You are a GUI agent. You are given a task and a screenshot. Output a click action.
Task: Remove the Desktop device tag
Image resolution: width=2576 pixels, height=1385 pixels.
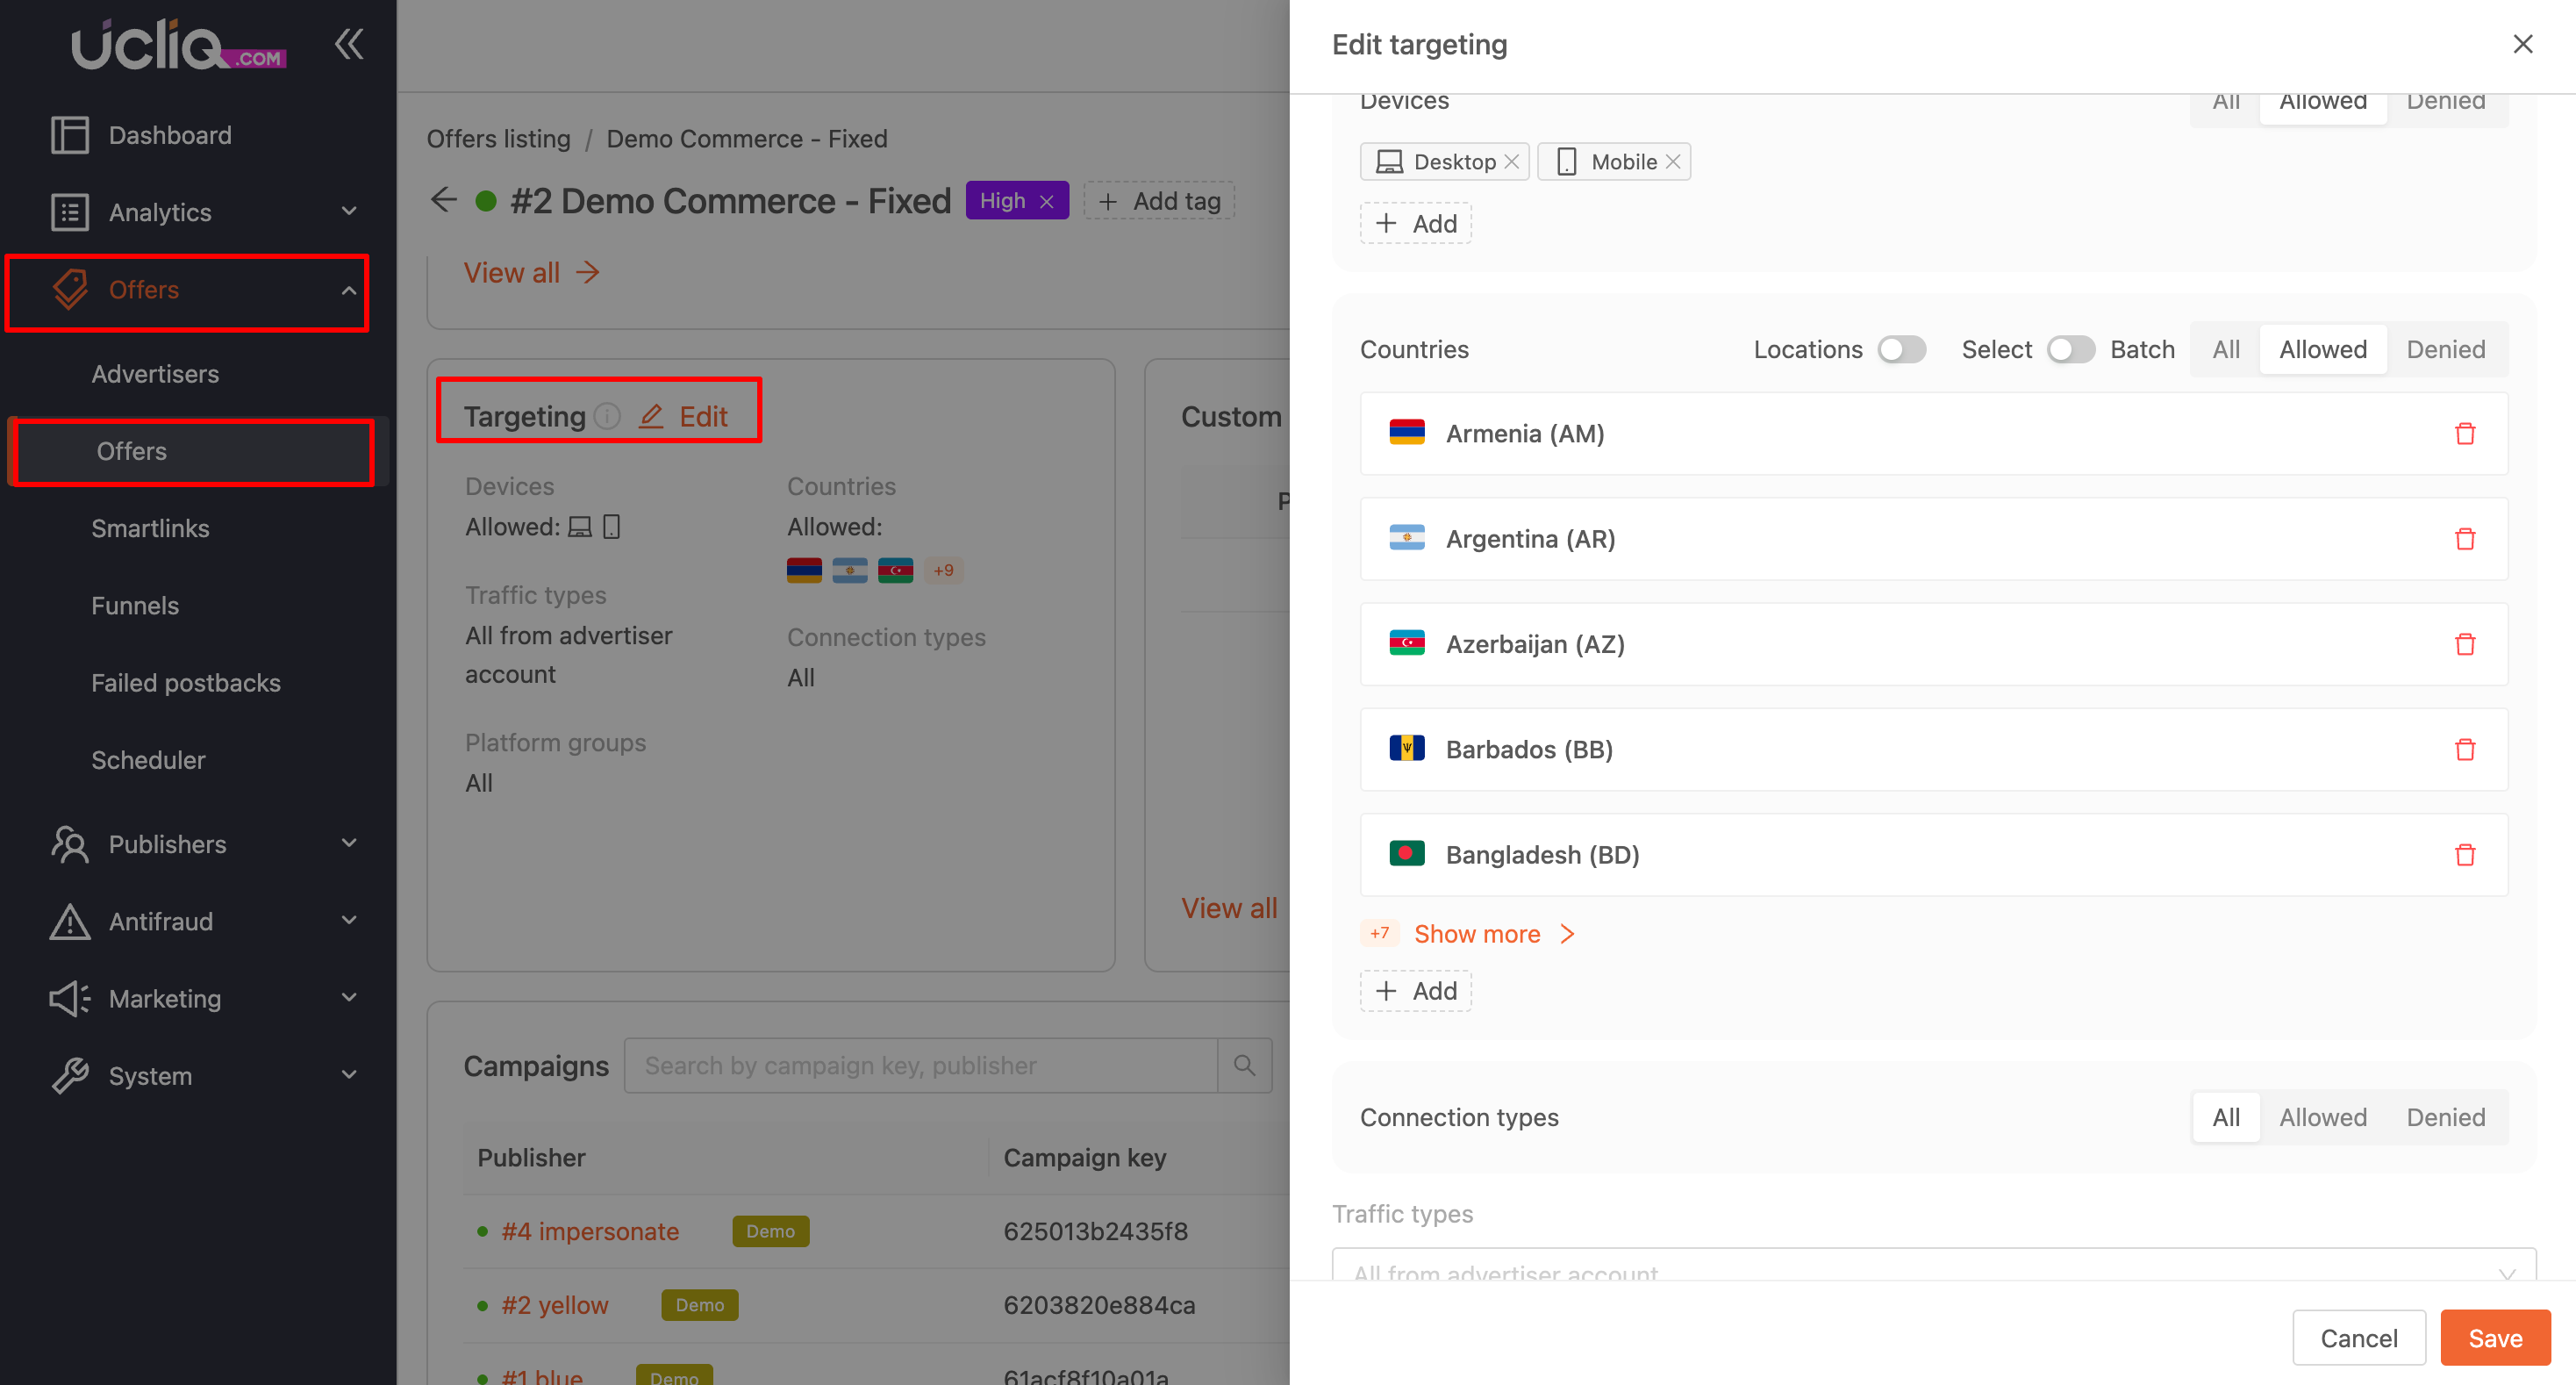pos(1511,162)
